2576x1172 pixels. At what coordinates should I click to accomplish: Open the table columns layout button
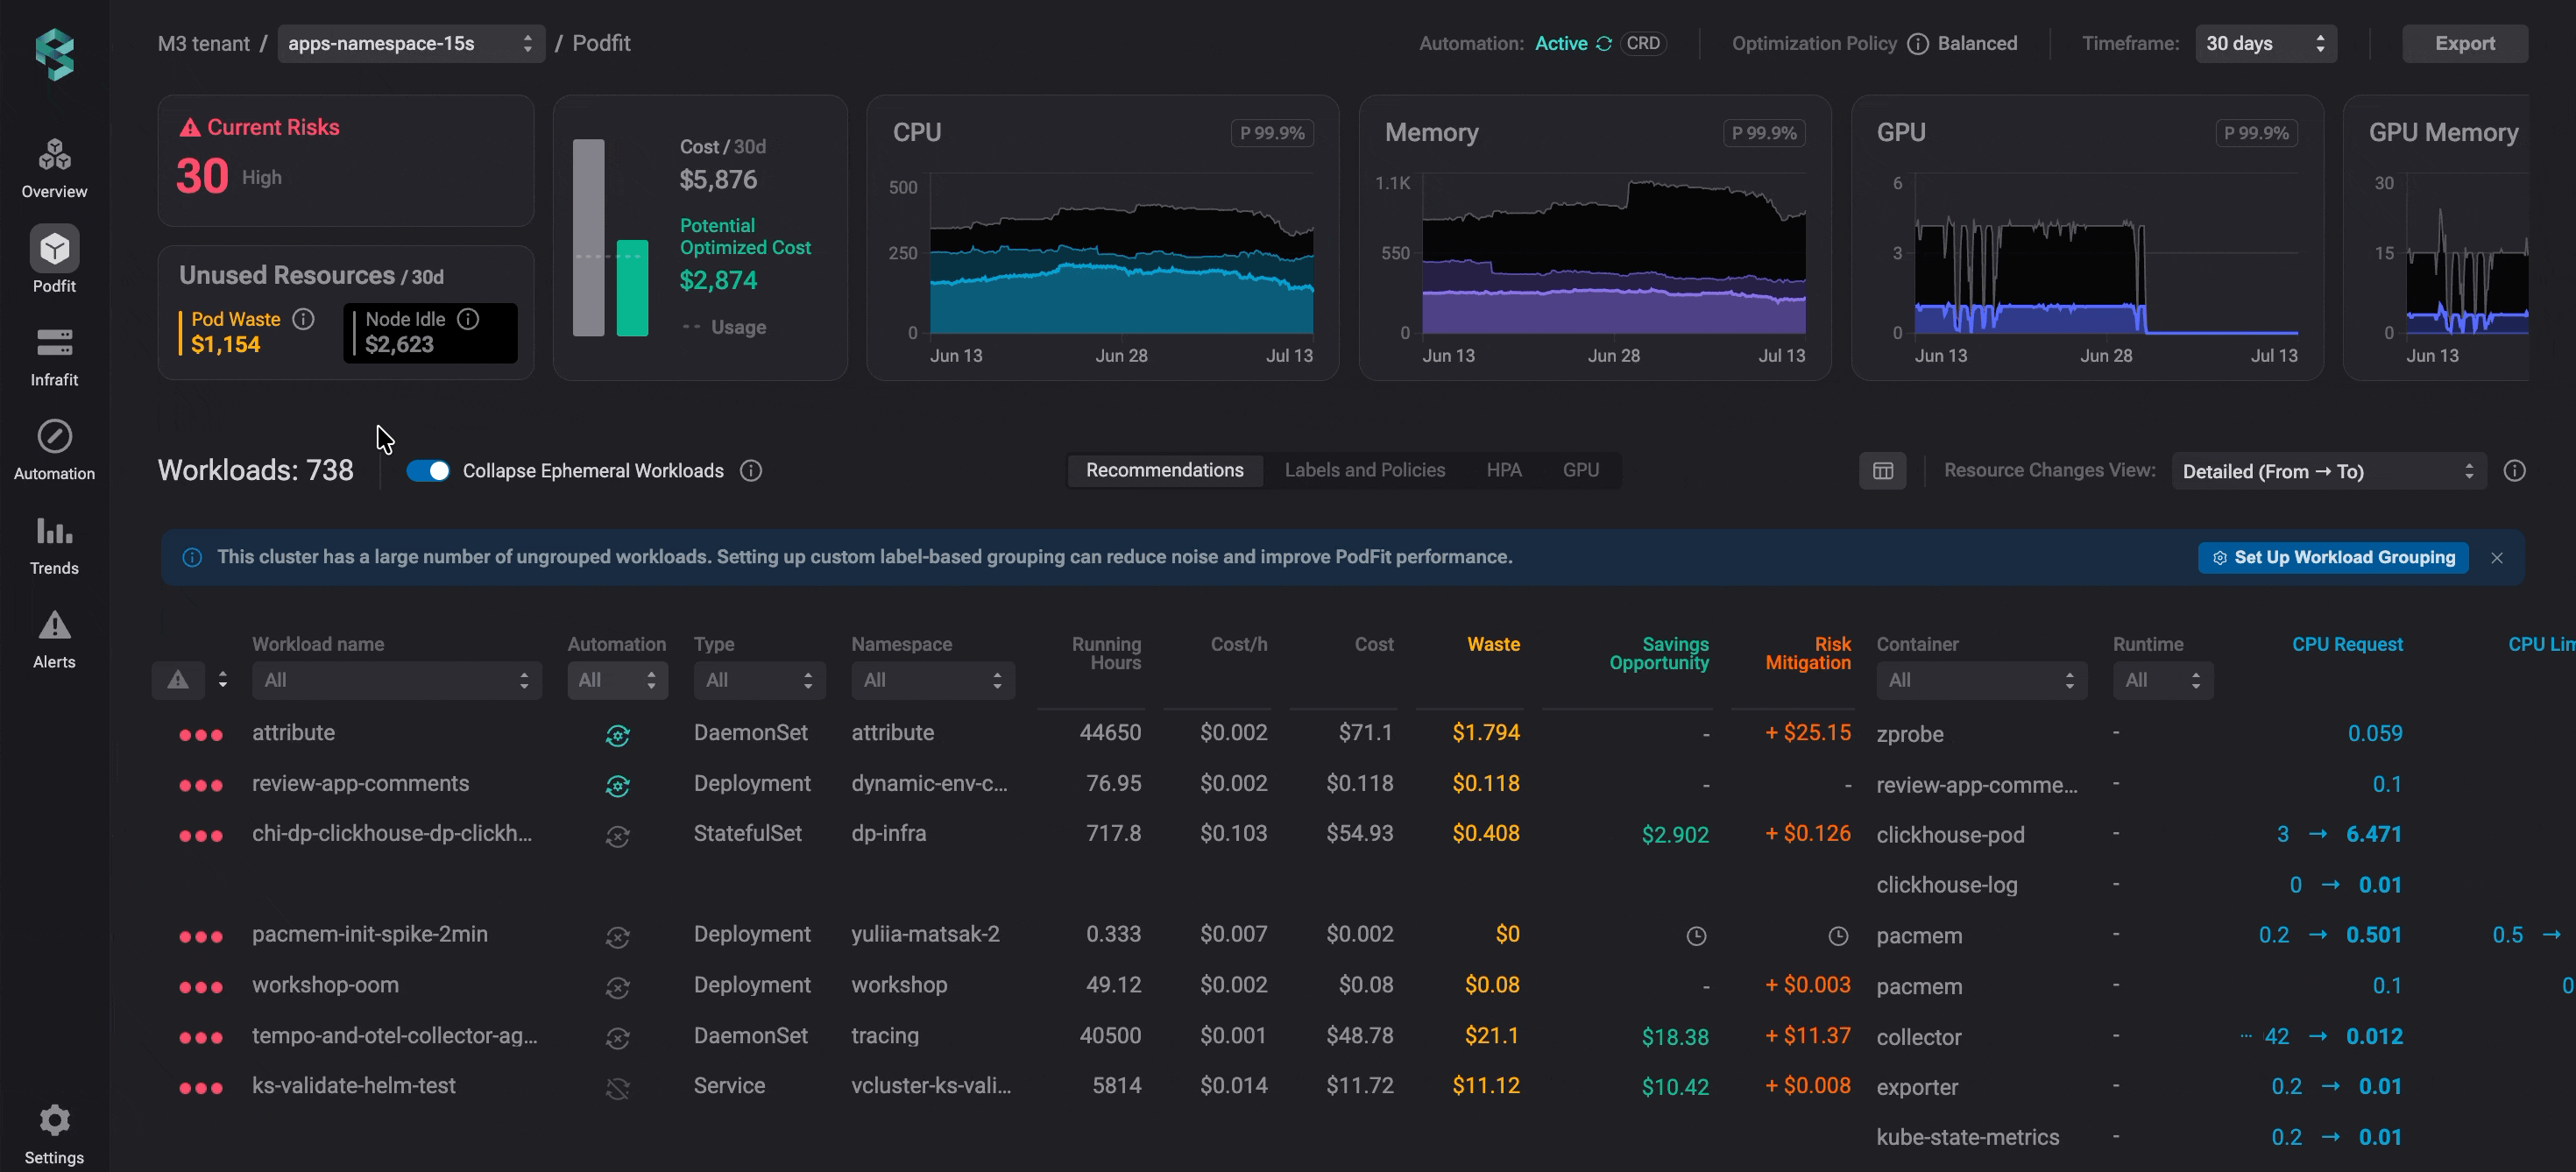click(x=1883, y=471)
